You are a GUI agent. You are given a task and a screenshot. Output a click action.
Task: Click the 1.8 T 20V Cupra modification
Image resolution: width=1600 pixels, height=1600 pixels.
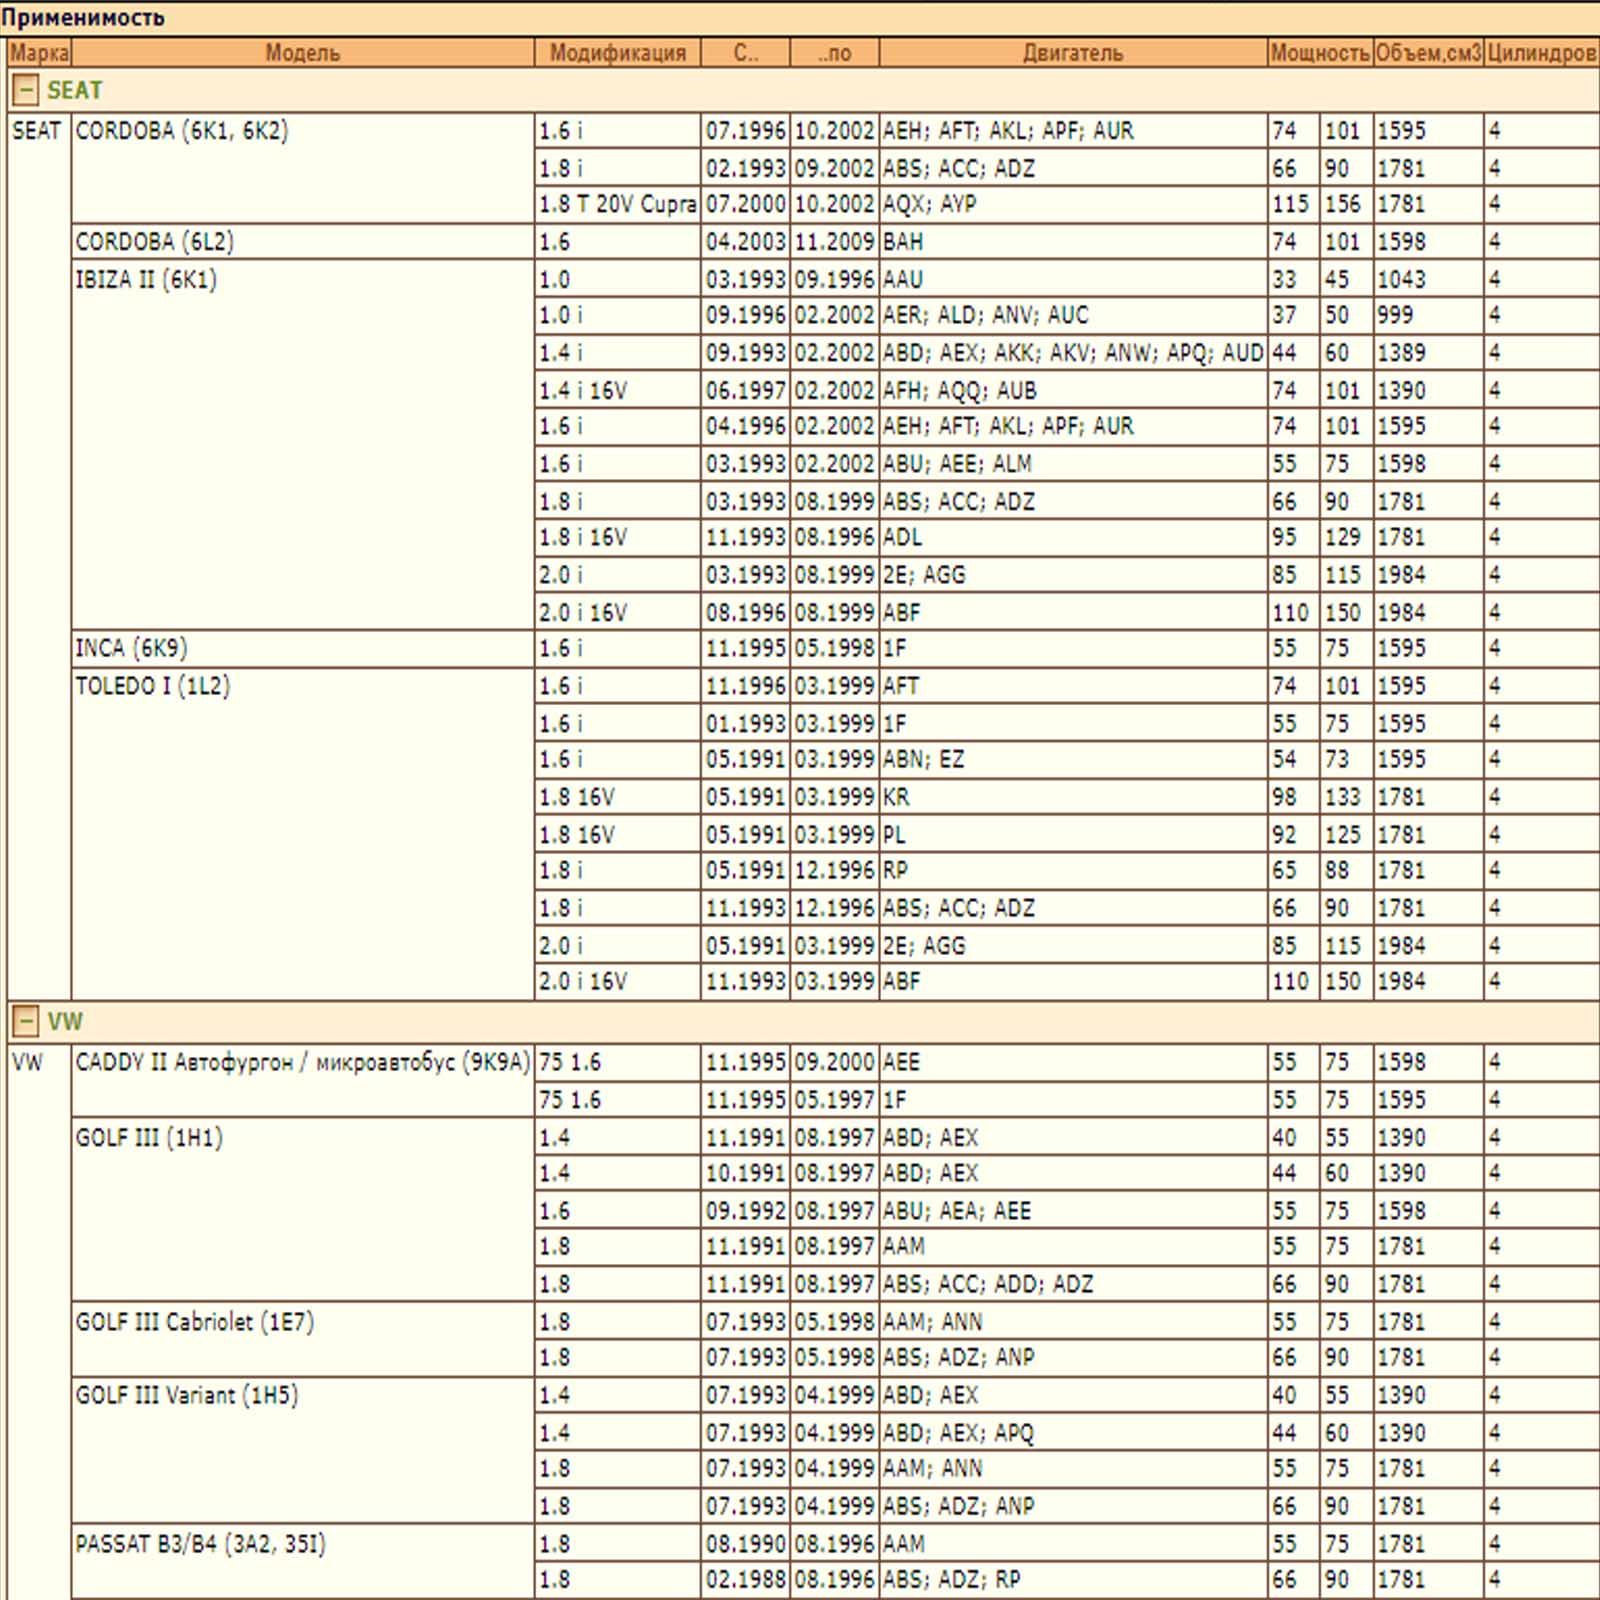tap(618, 204)
